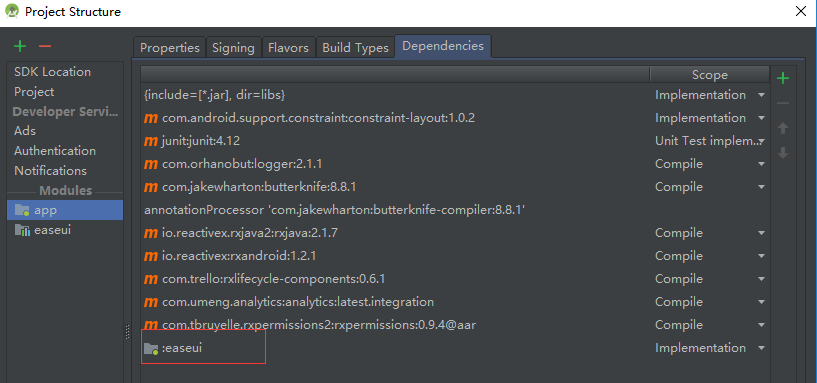The height and width of the screenshot is (383, 817).
Task: Open Authentication developer service
Action: click(55, 151)
